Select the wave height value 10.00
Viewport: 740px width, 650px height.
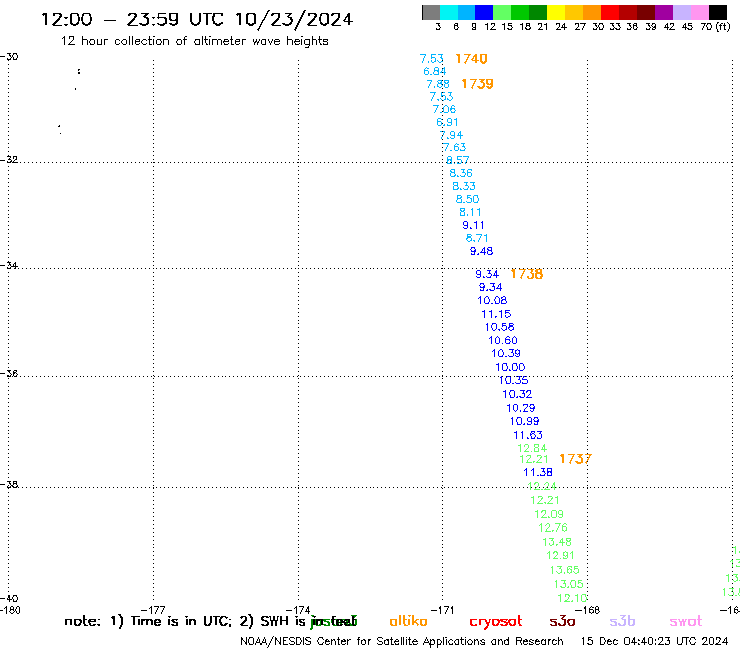point(510,367)
